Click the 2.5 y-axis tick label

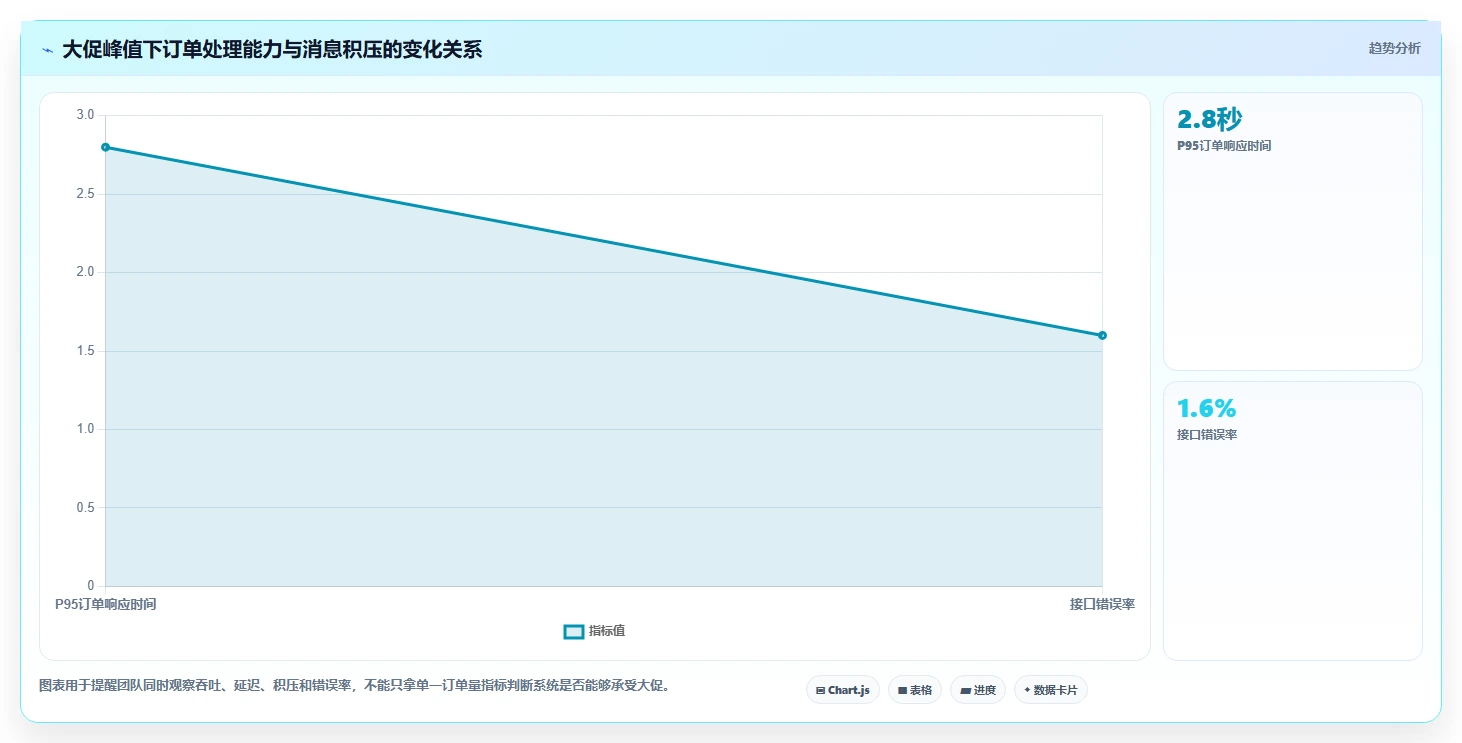click(x=85, y=194)
